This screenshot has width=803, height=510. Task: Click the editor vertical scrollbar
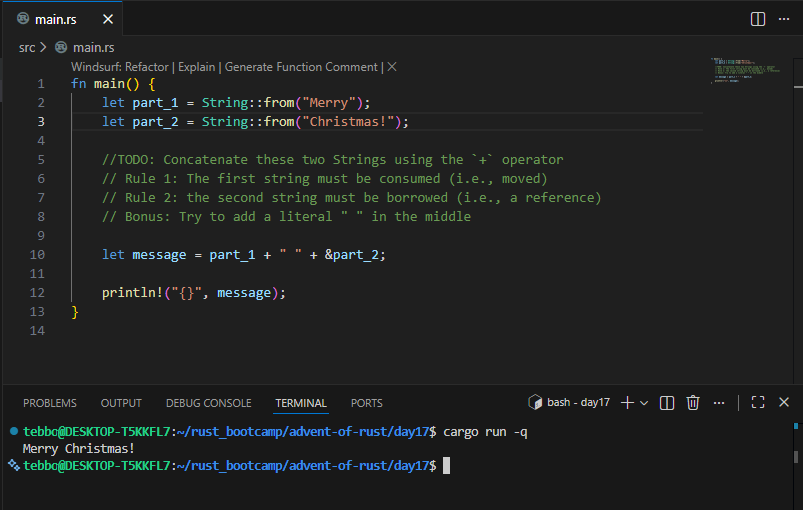(x=798, y=220)
